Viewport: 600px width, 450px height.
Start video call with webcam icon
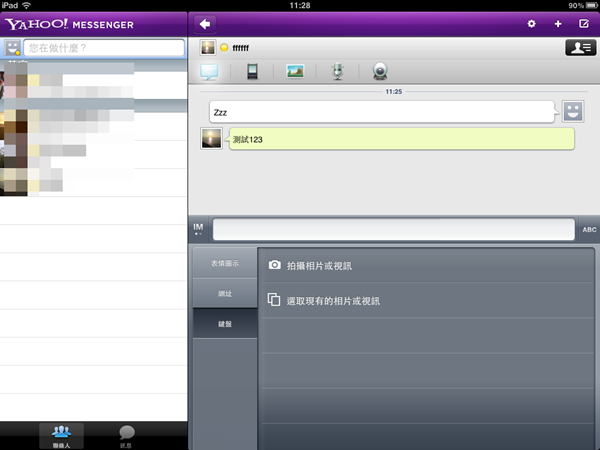pyautogui.click(x=380, y=71)
